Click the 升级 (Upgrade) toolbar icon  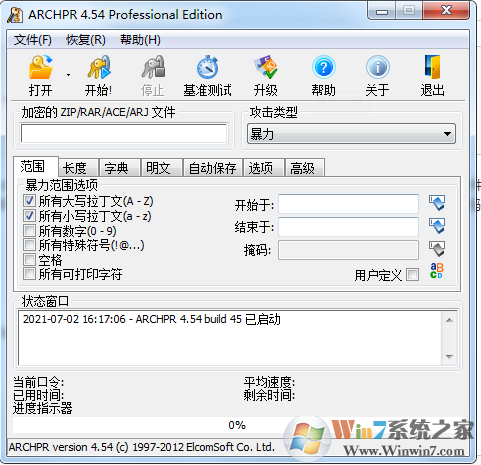coord(266,67)
